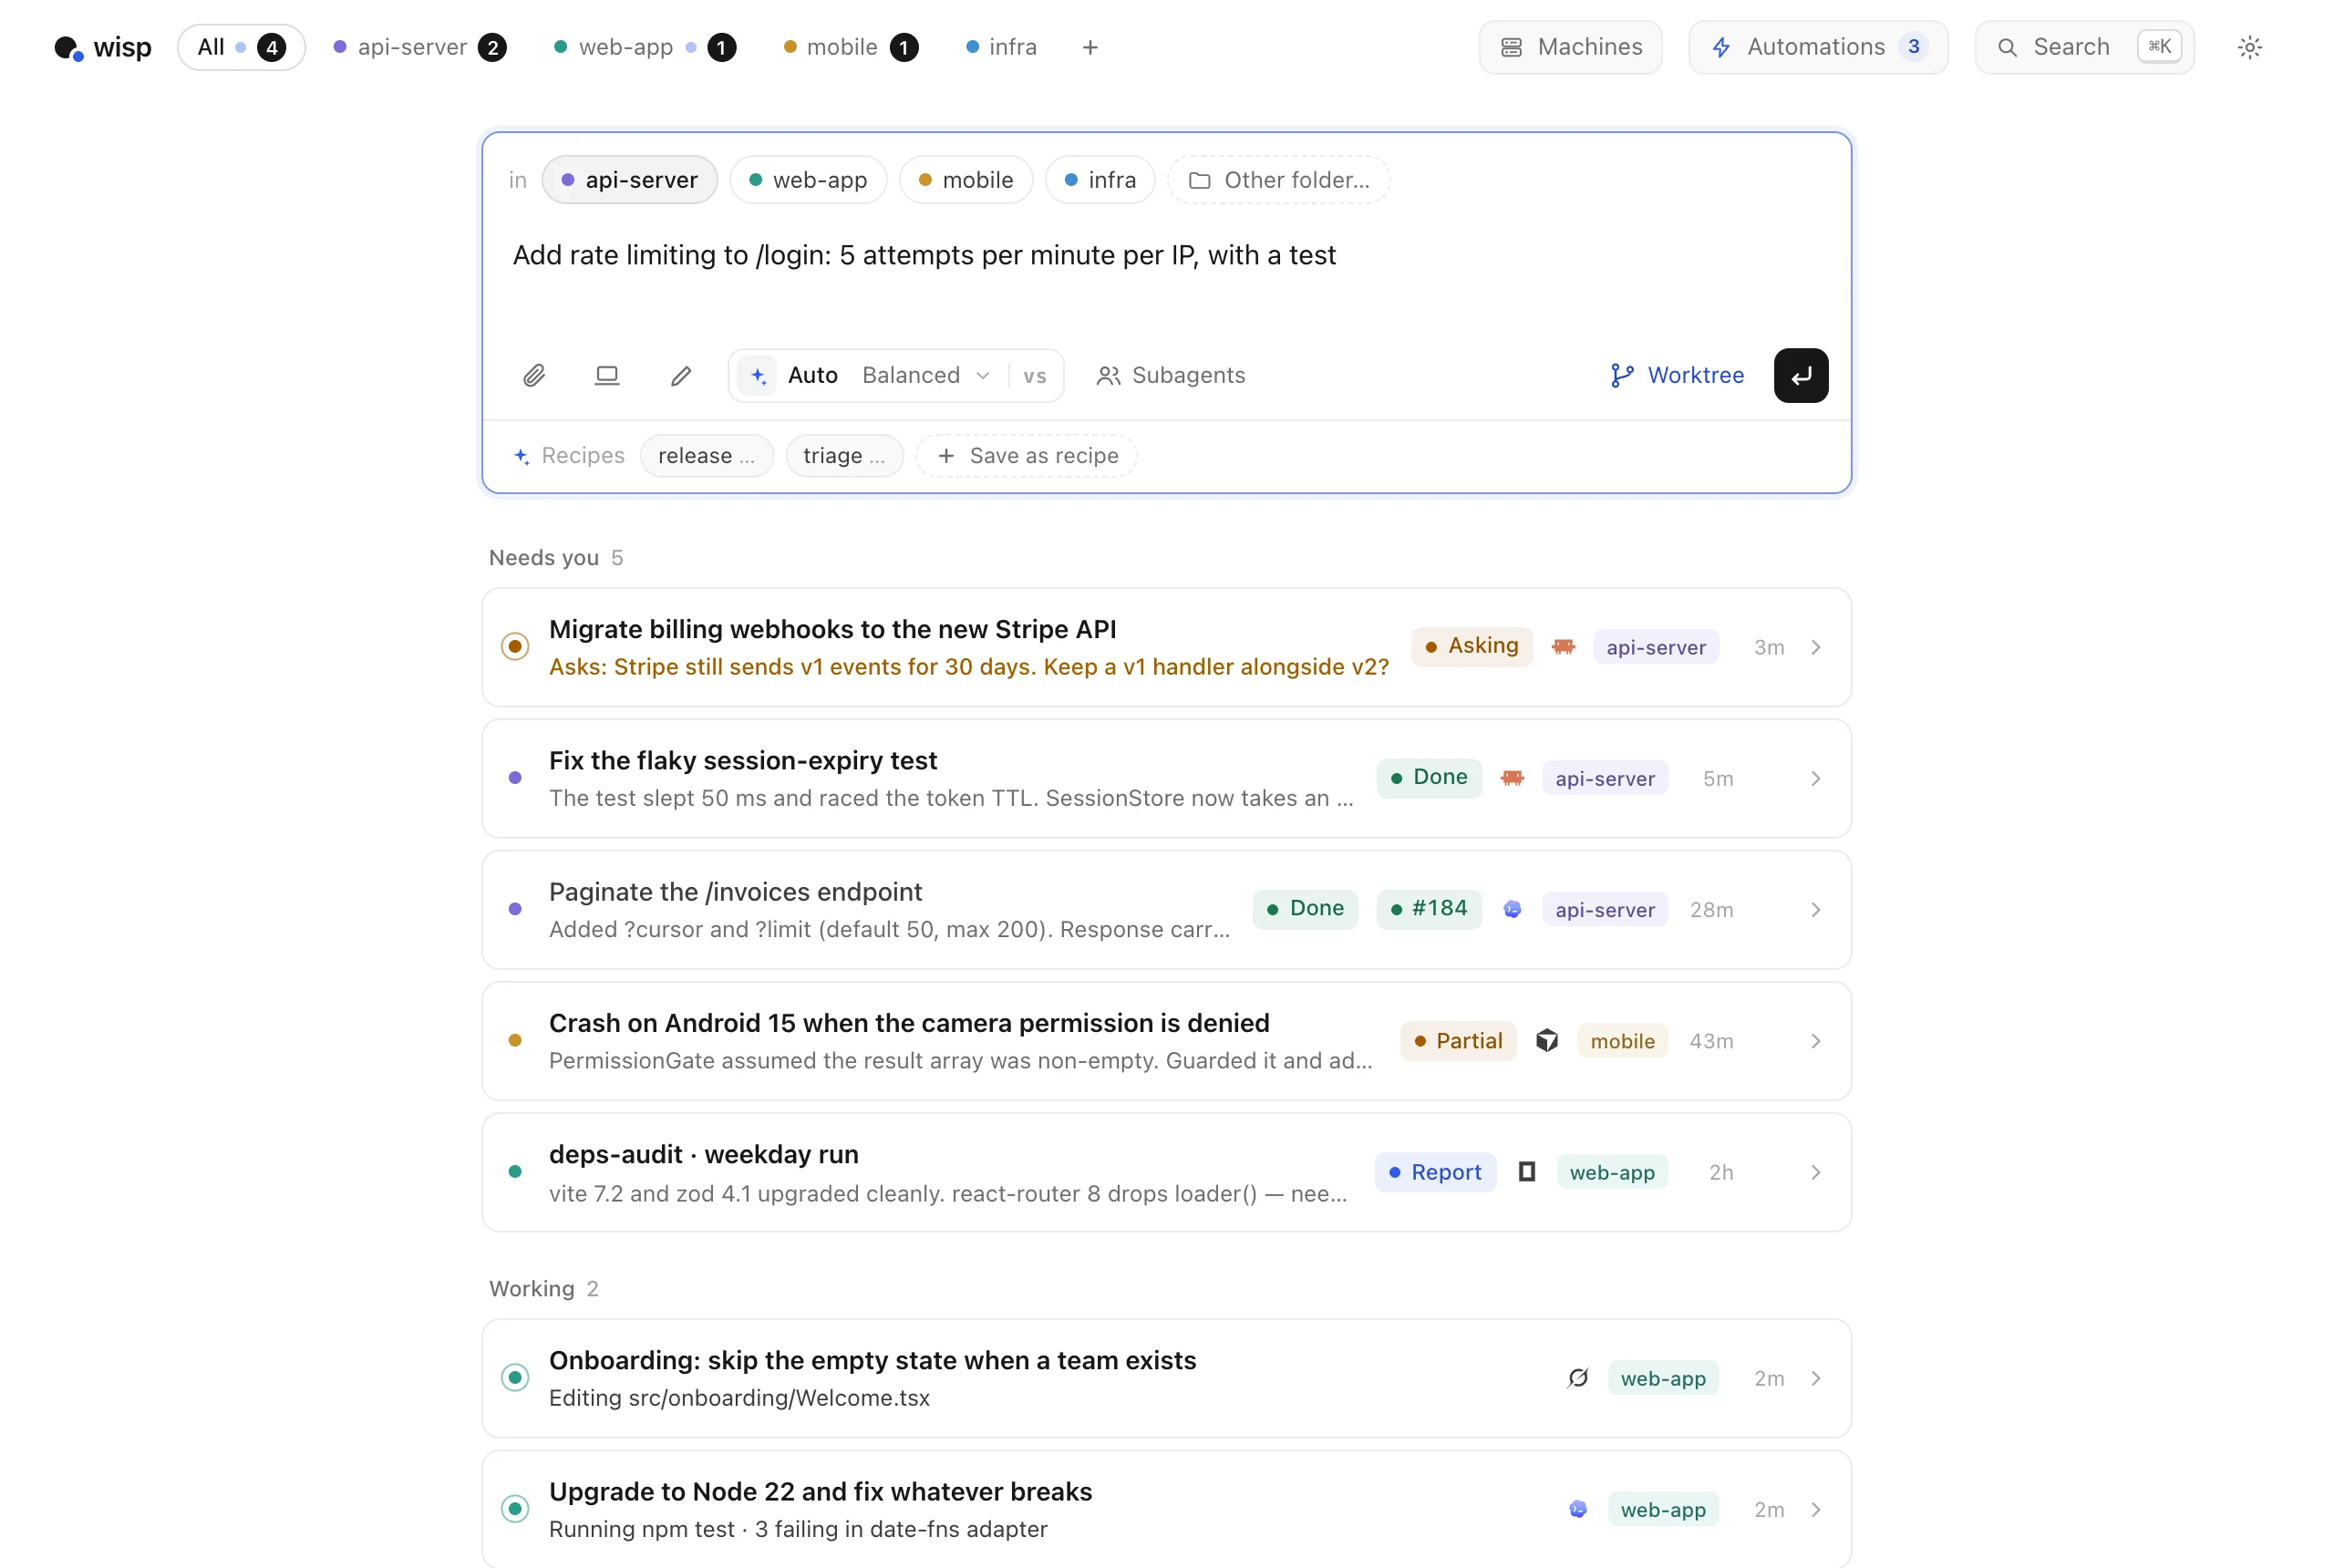Toggle the Worktree option
Image resolution: width=2334 pixels, height=1568 pixels.
pos(1677,376)
